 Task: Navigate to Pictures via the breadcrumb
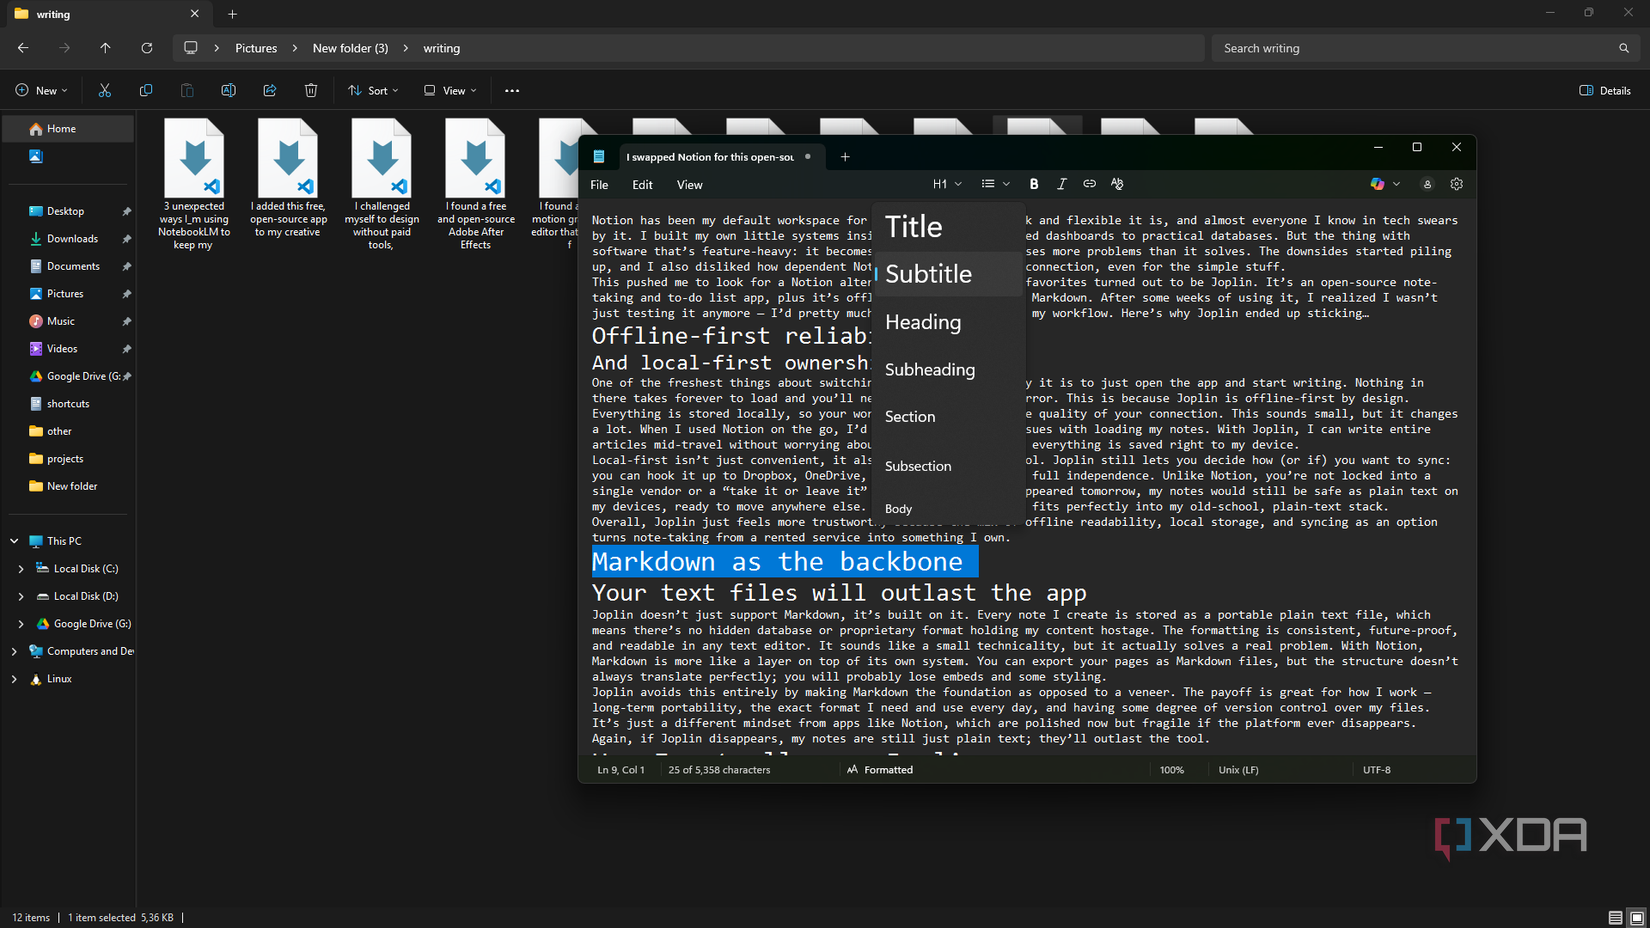click(x=256, y=47)
